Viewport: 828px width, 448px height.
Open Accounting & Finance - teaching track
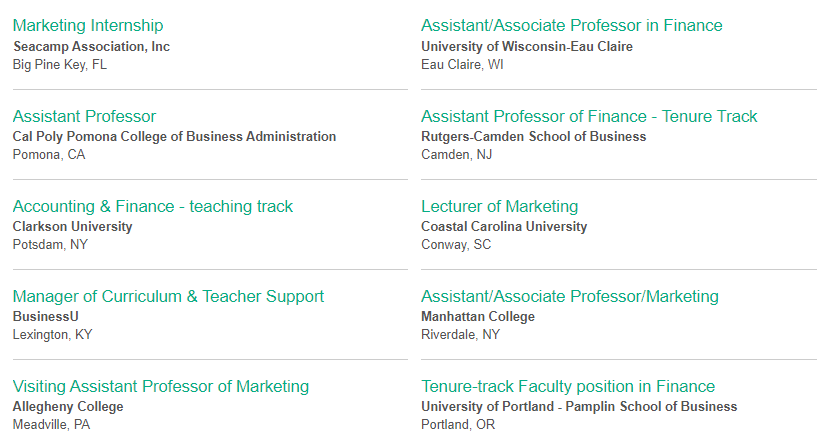coord(153,206)
